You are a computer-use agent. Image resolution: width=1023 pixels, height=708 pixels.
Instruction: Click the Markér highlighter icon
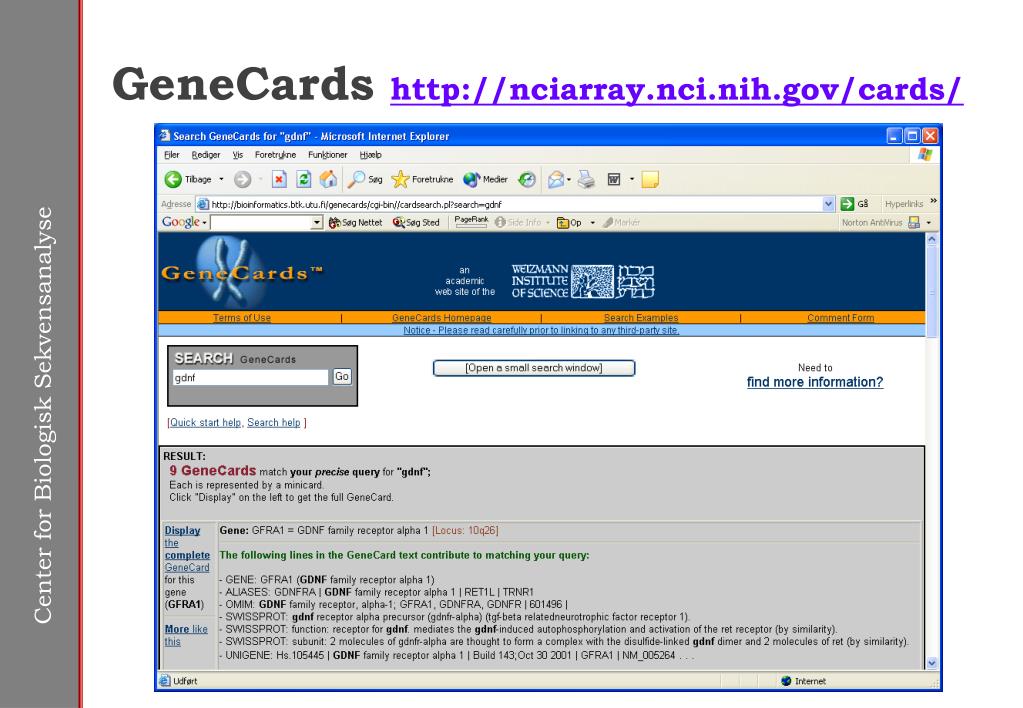point(608,223)
